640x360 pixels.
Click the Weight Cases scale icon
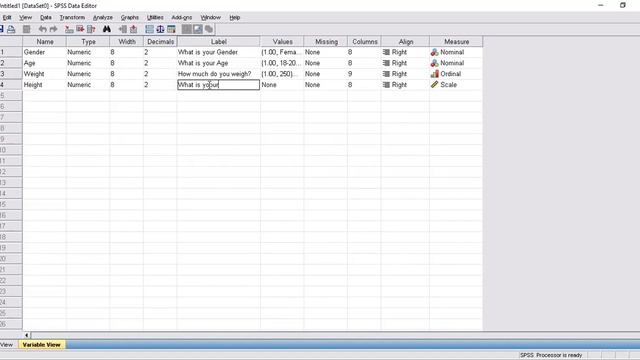(160, 29)
